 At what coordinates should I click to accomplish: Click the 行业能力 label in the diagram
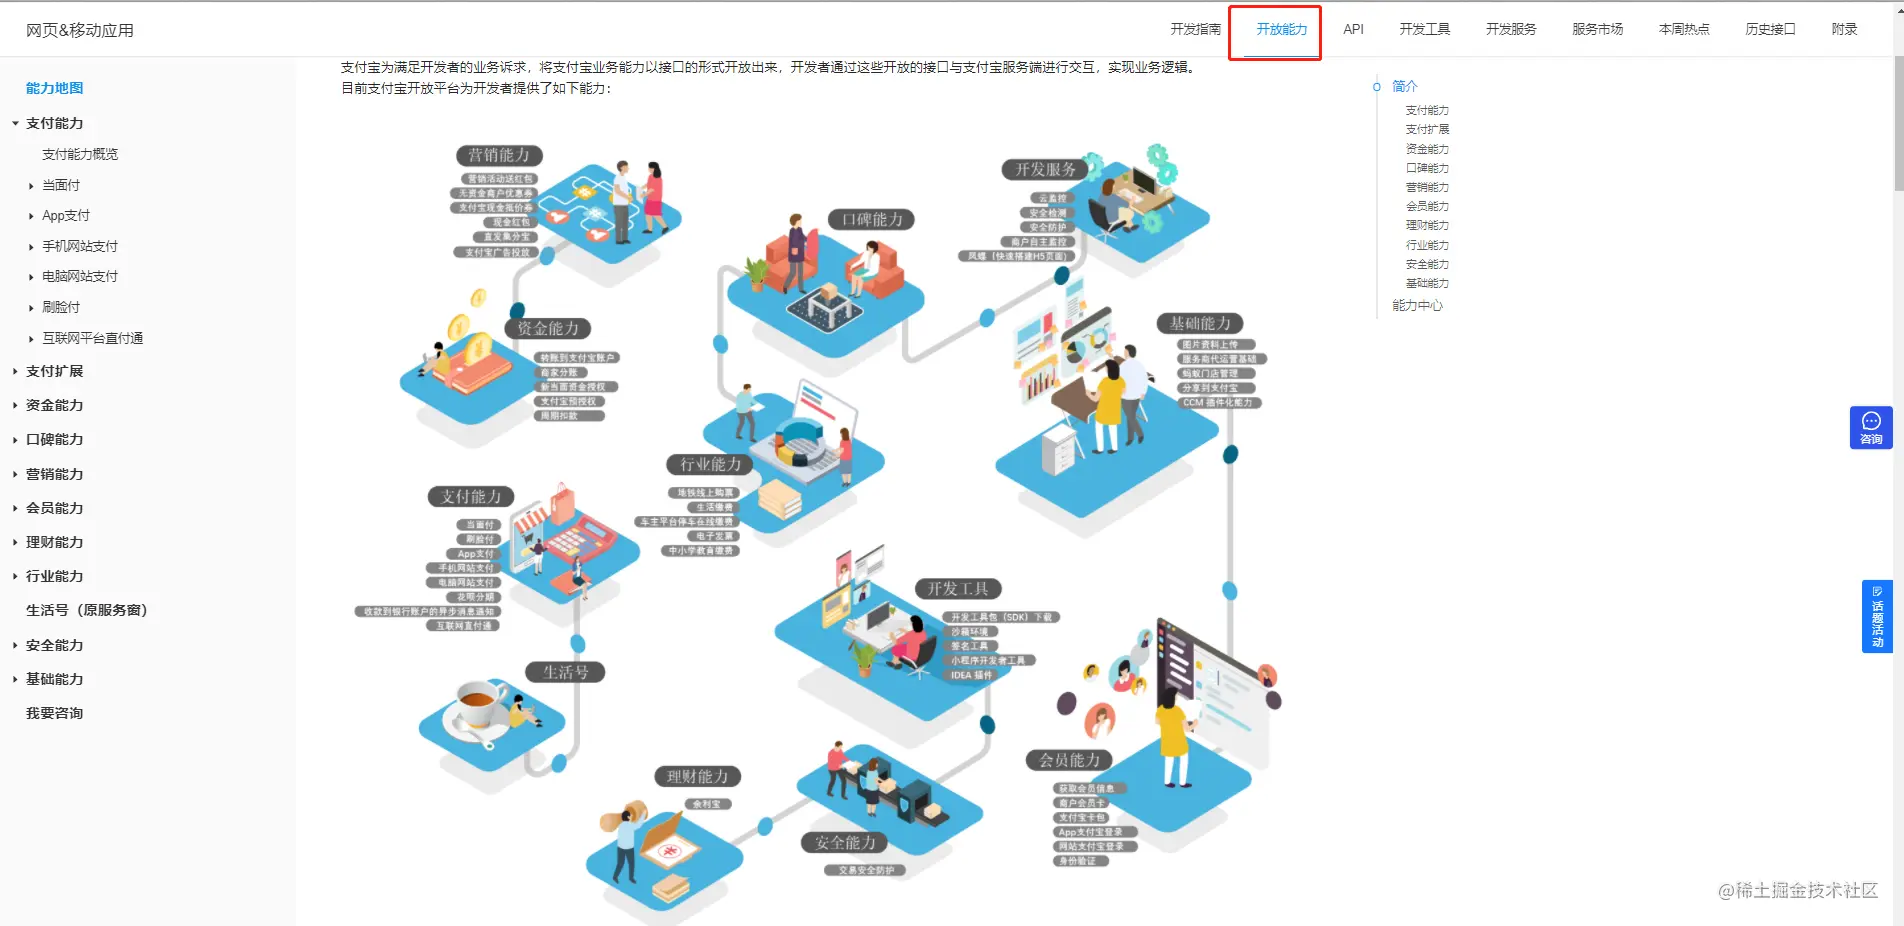tap(711, 464)
